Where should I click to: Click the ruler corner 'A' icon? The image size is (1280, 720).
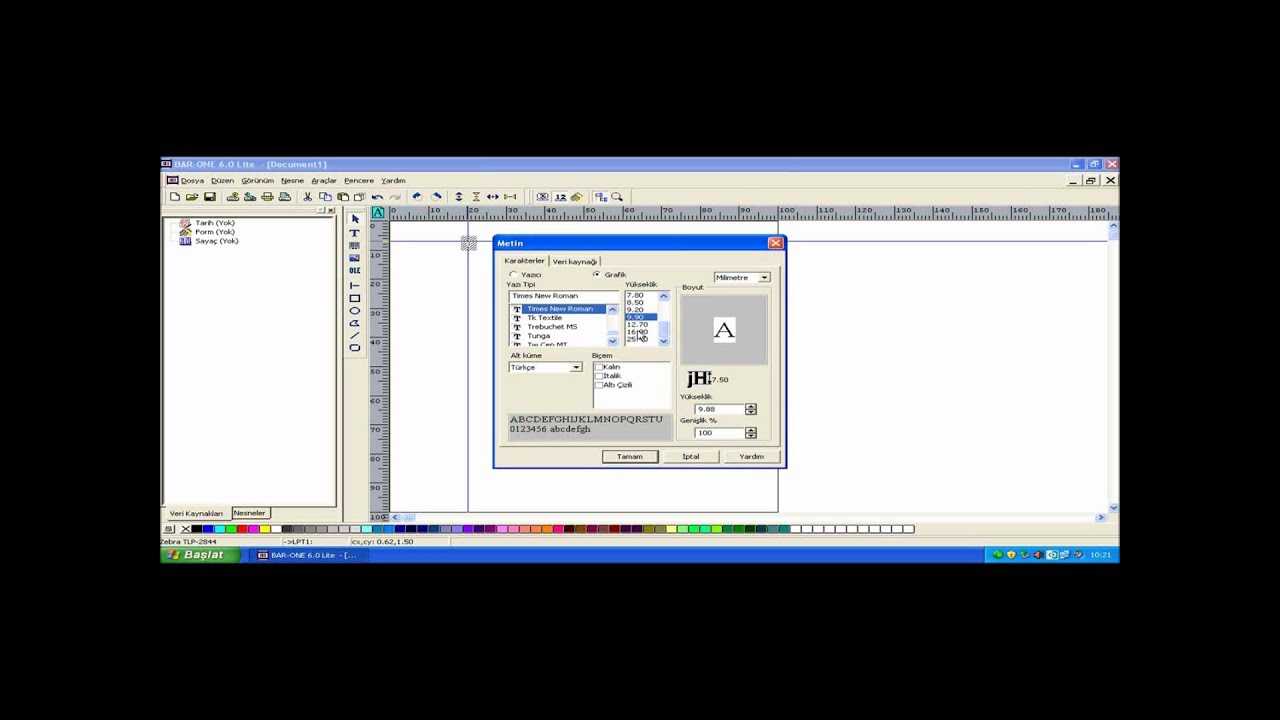coord(378,212)
